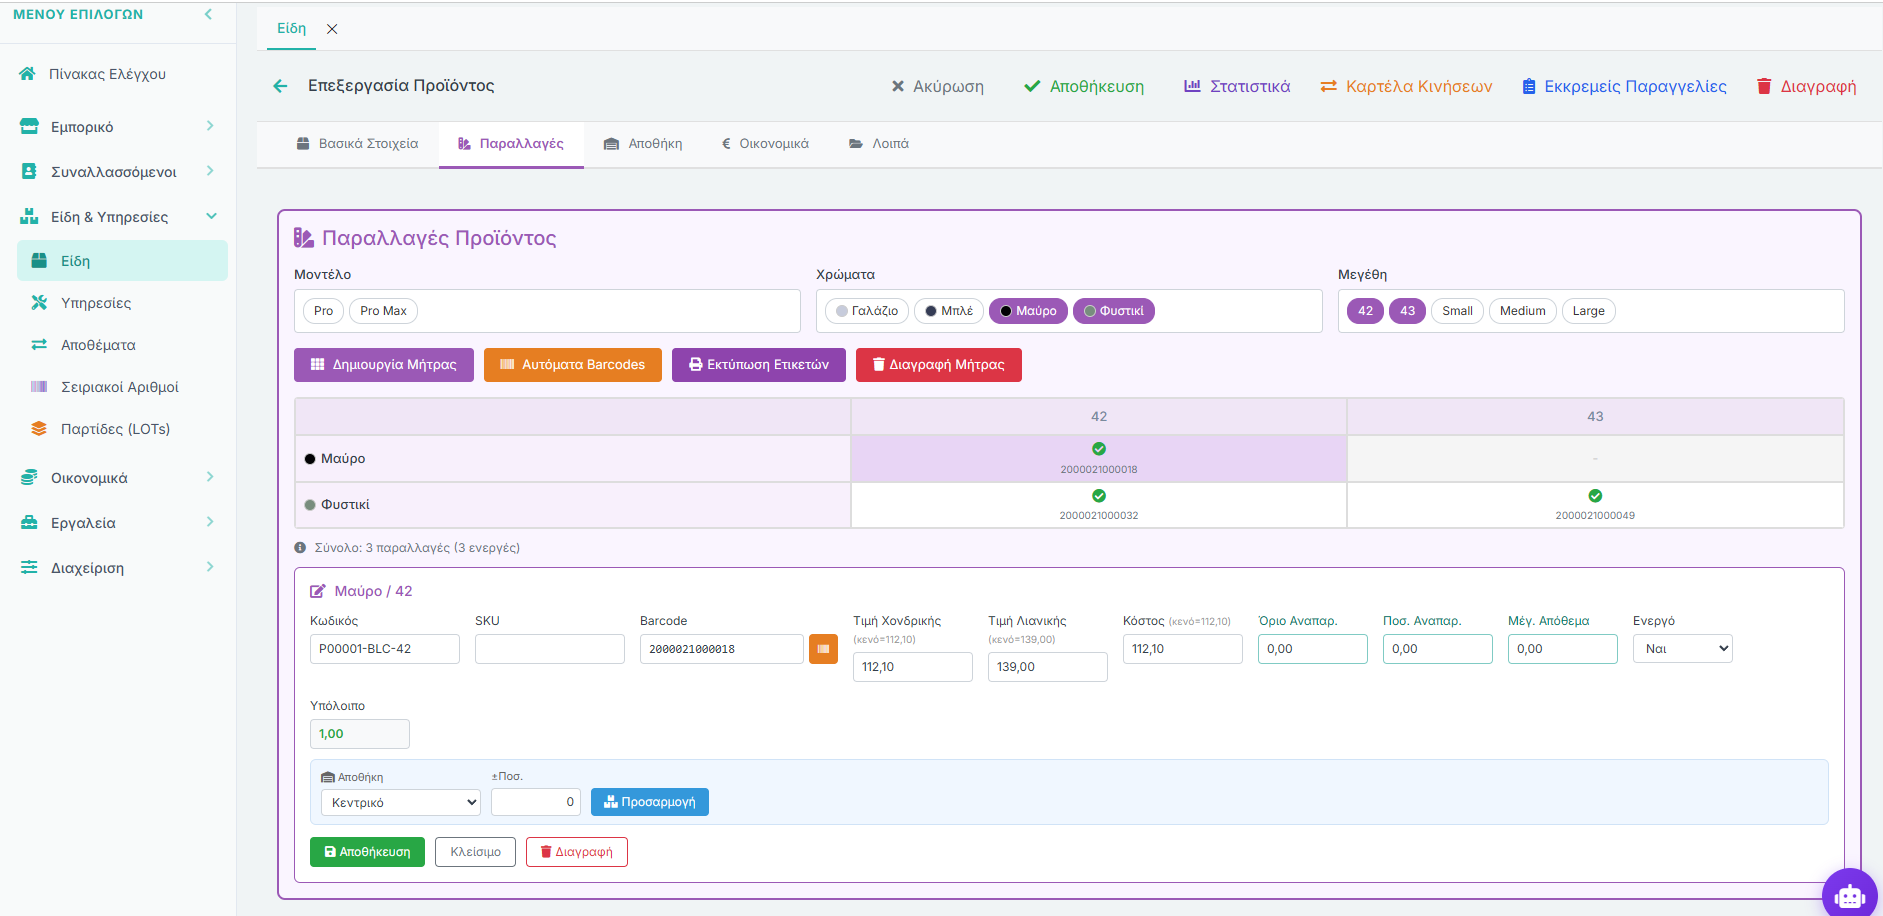Close the Είδη tab with X
The width and height of the screenshot is (1883, 916).
[332, 29]
